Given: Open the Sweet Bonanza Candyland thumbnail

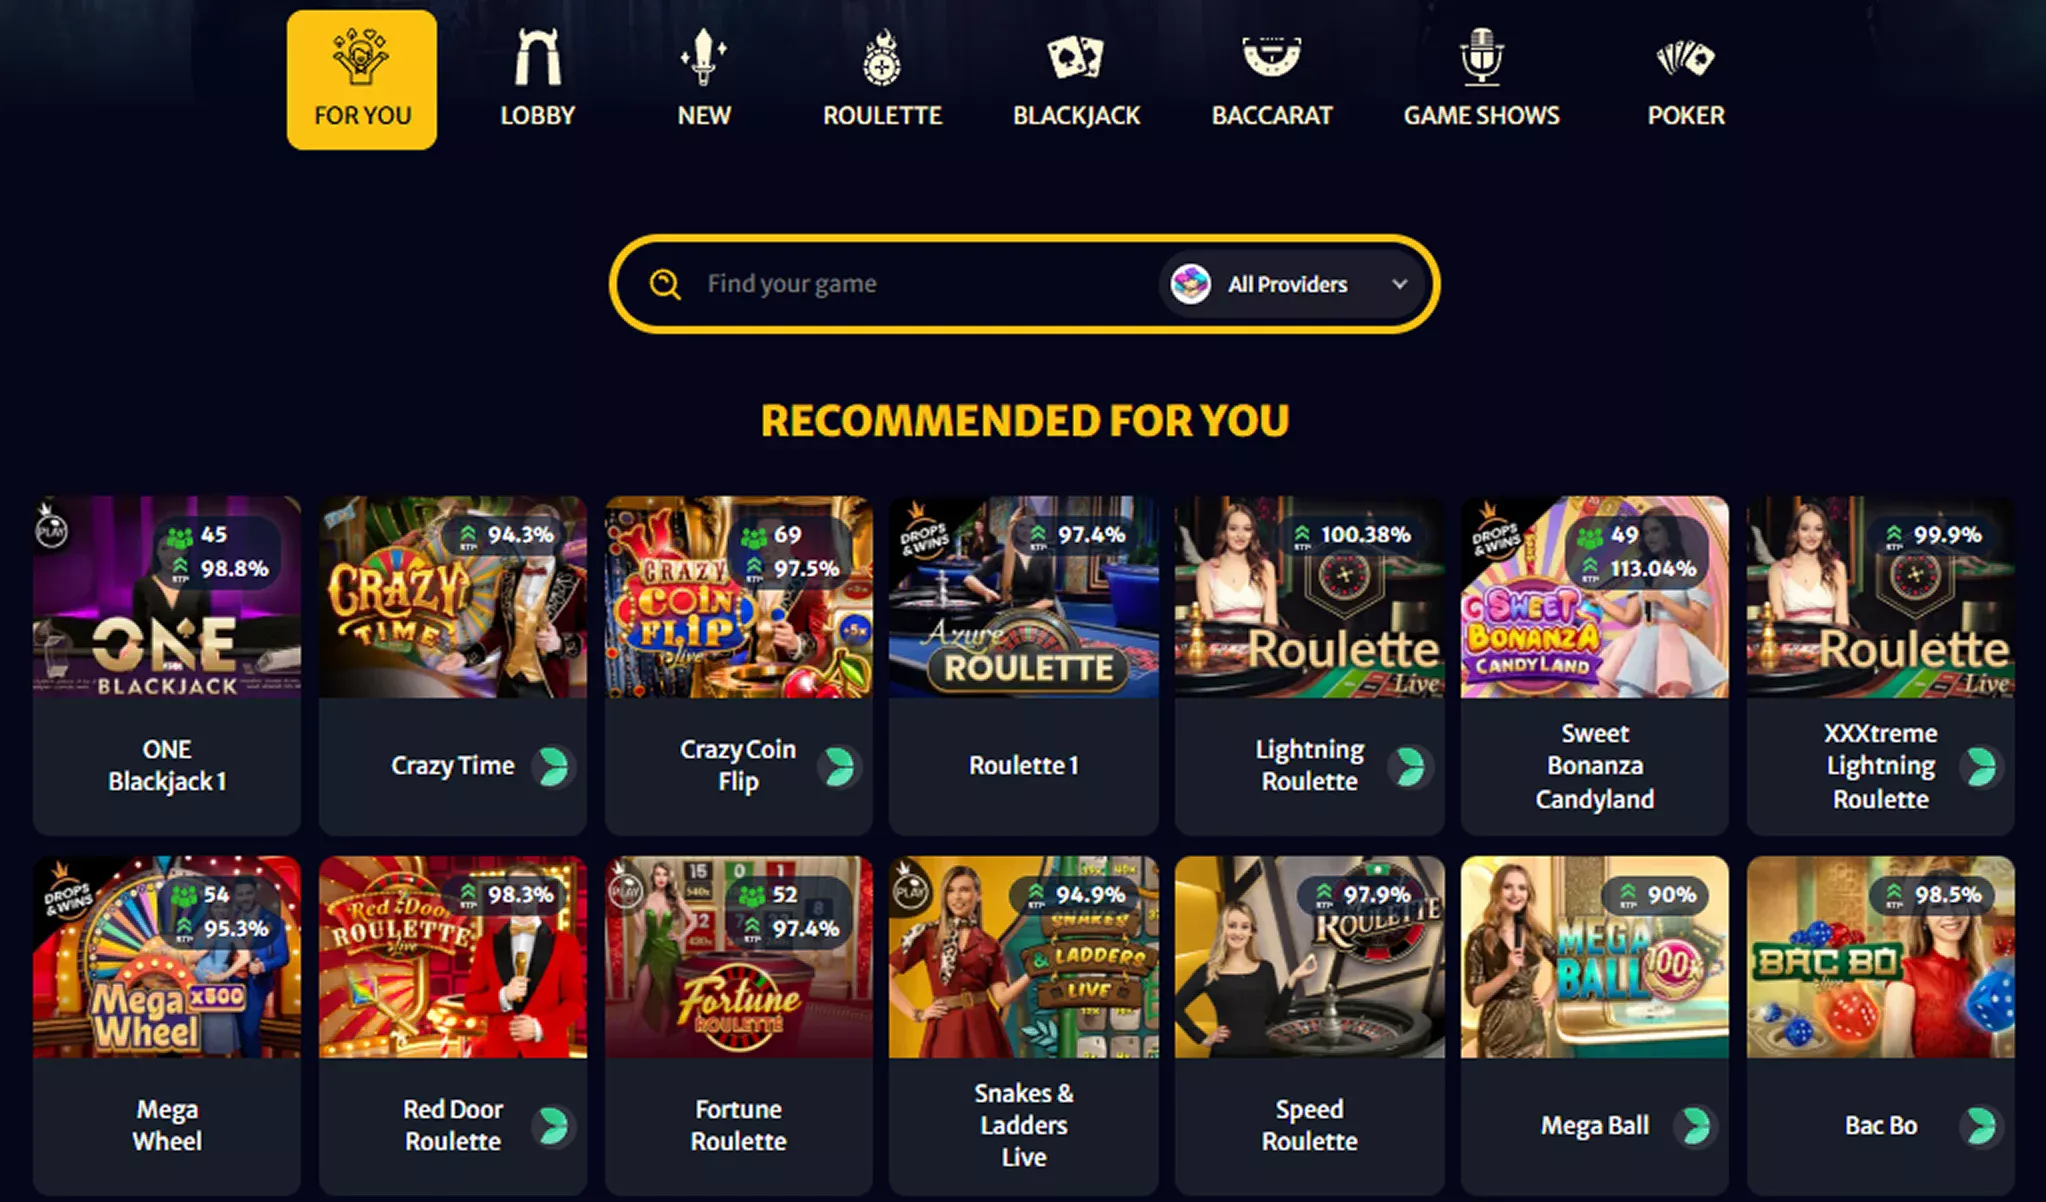Looking at the screenshot, I should point(1595,597).
